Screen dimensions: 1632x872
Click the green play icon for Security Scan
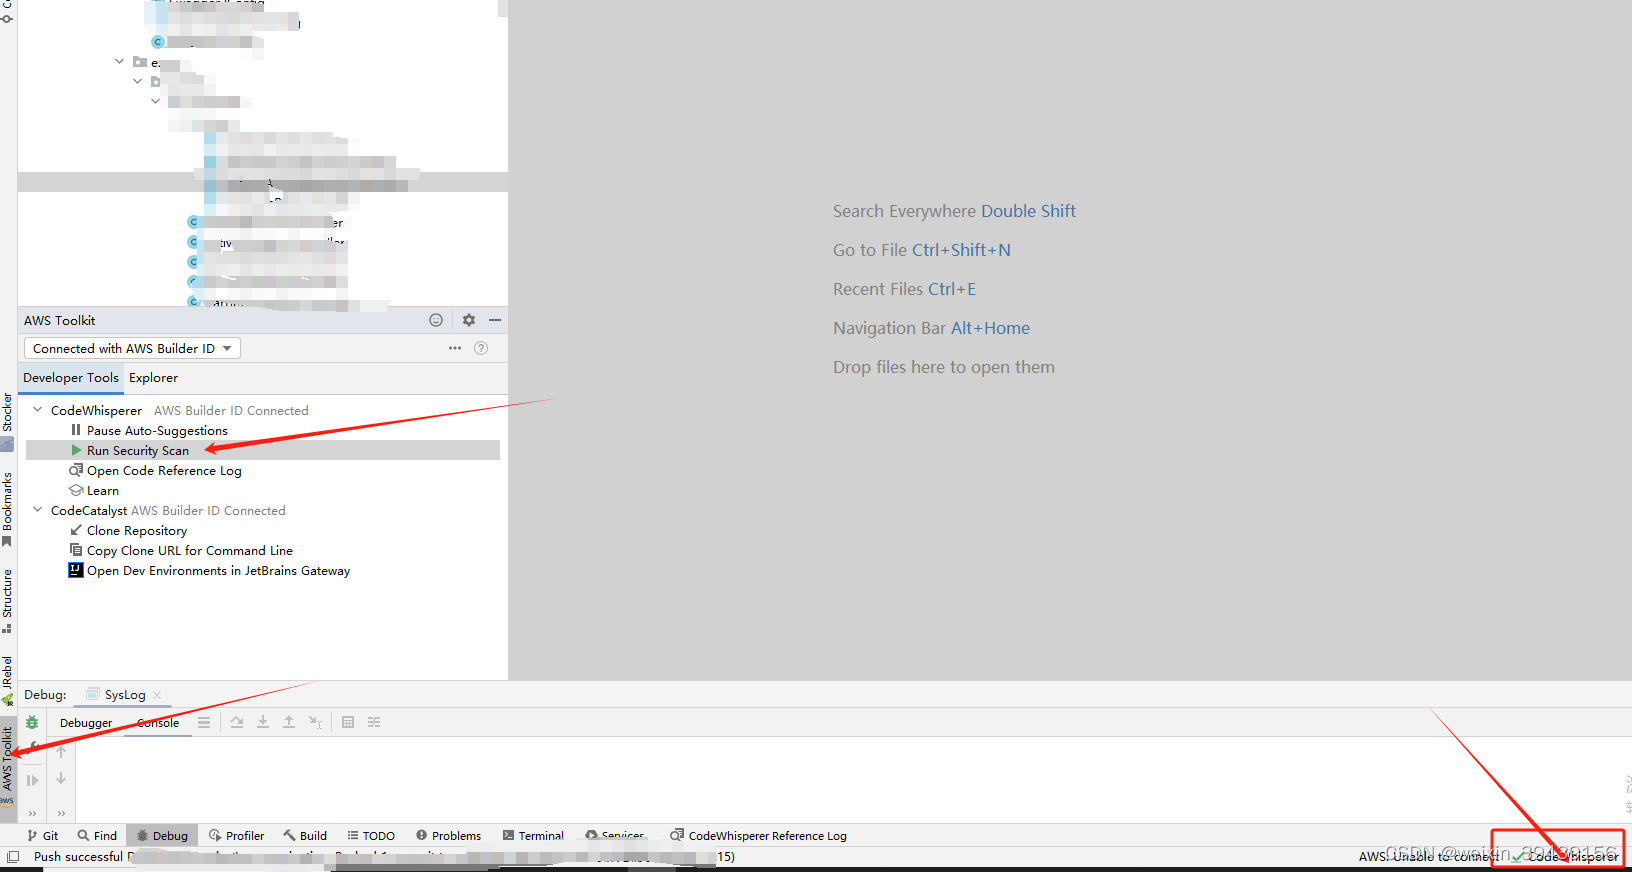[x=76, y=450]
